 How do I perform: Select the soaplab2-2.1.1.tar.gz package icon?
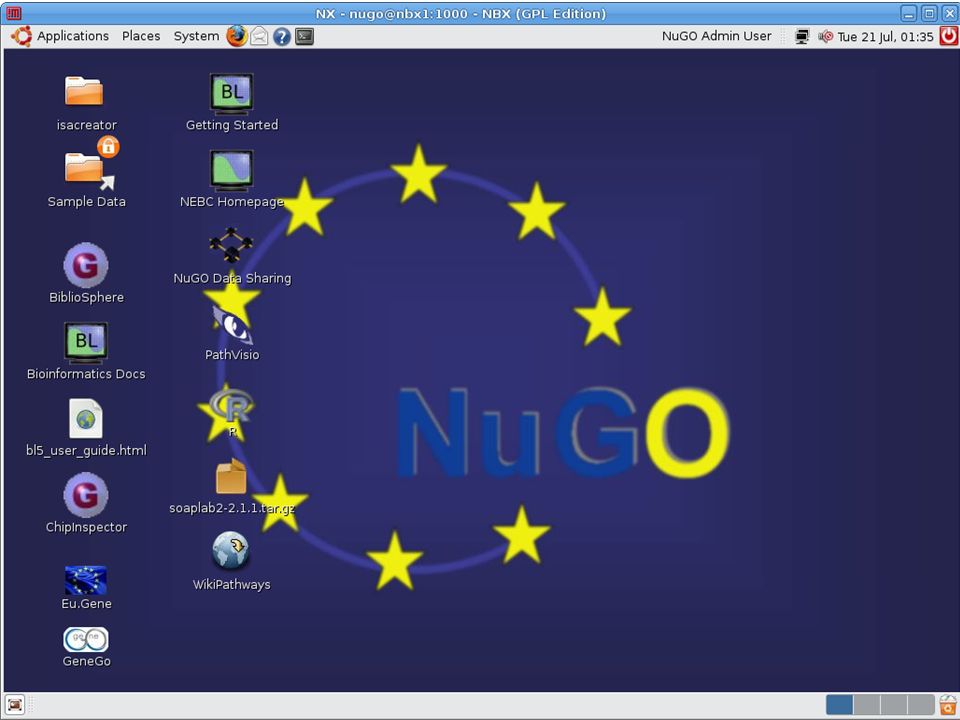coord(231,476)
